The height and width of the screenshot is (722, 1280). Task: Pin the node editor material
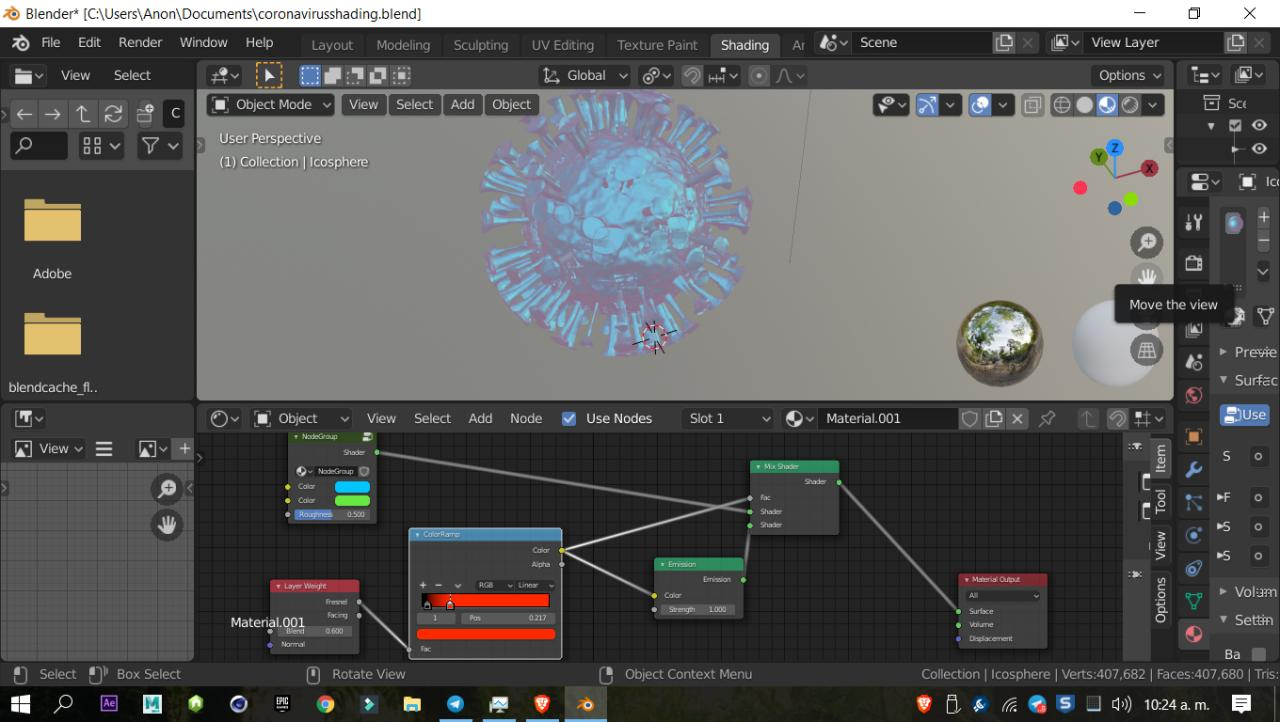[1047, 419]
